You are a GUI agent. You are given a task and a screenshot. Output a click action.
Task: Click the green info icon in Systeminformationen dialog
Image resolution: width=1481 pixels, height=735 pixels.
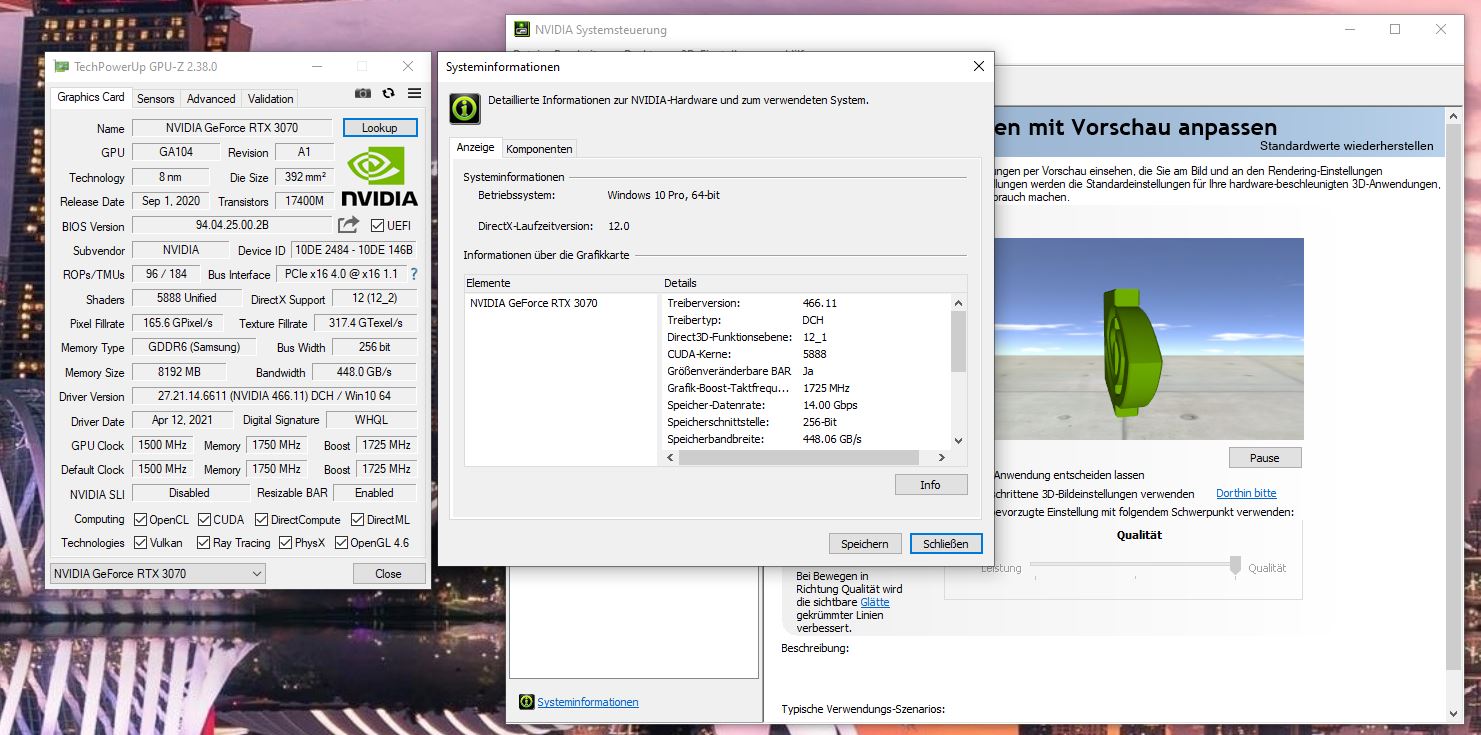(x=464, y=108)
